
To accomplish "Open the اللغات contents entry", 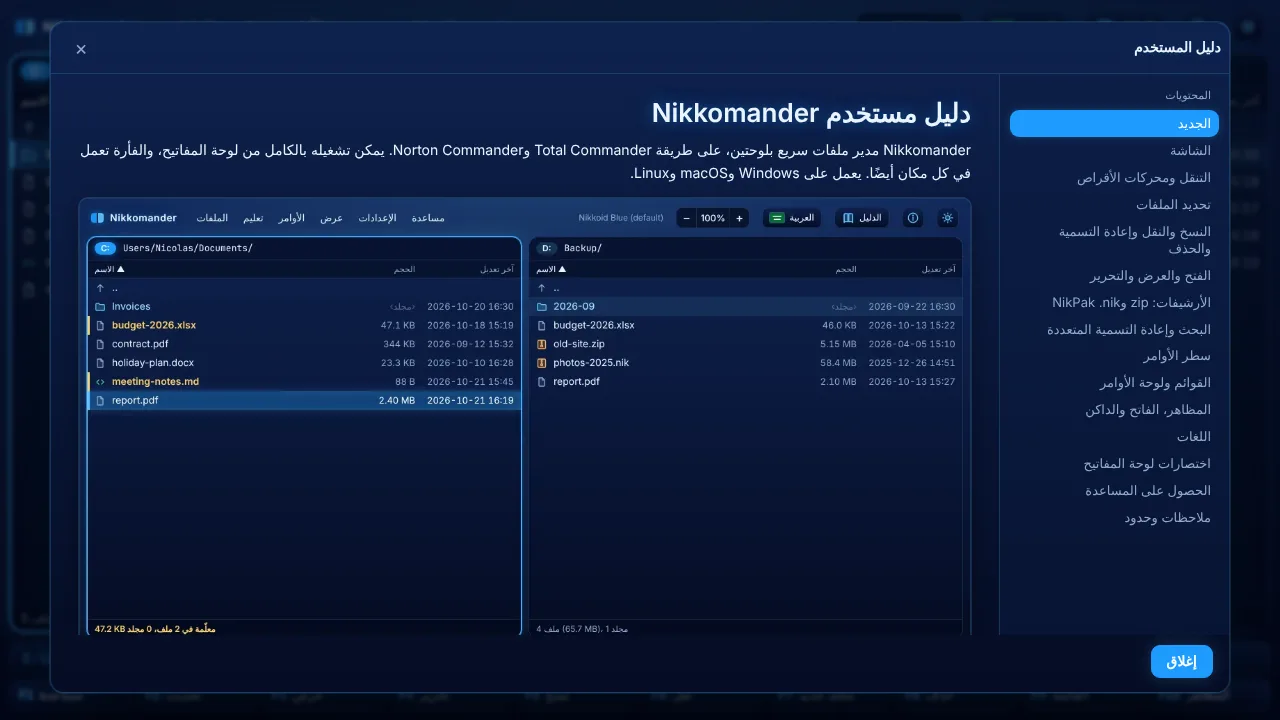I will [x=1114, y=438].
